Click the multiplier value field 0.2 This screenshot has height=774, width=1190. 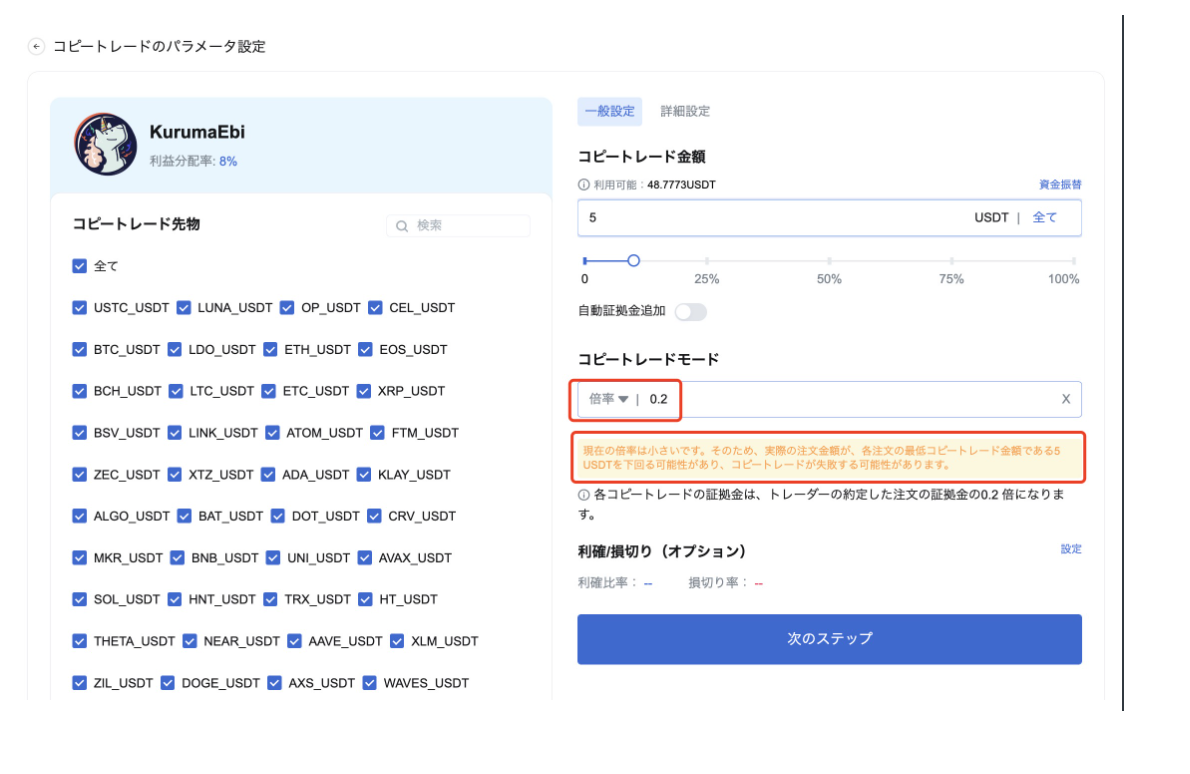[x=659, y=399]
